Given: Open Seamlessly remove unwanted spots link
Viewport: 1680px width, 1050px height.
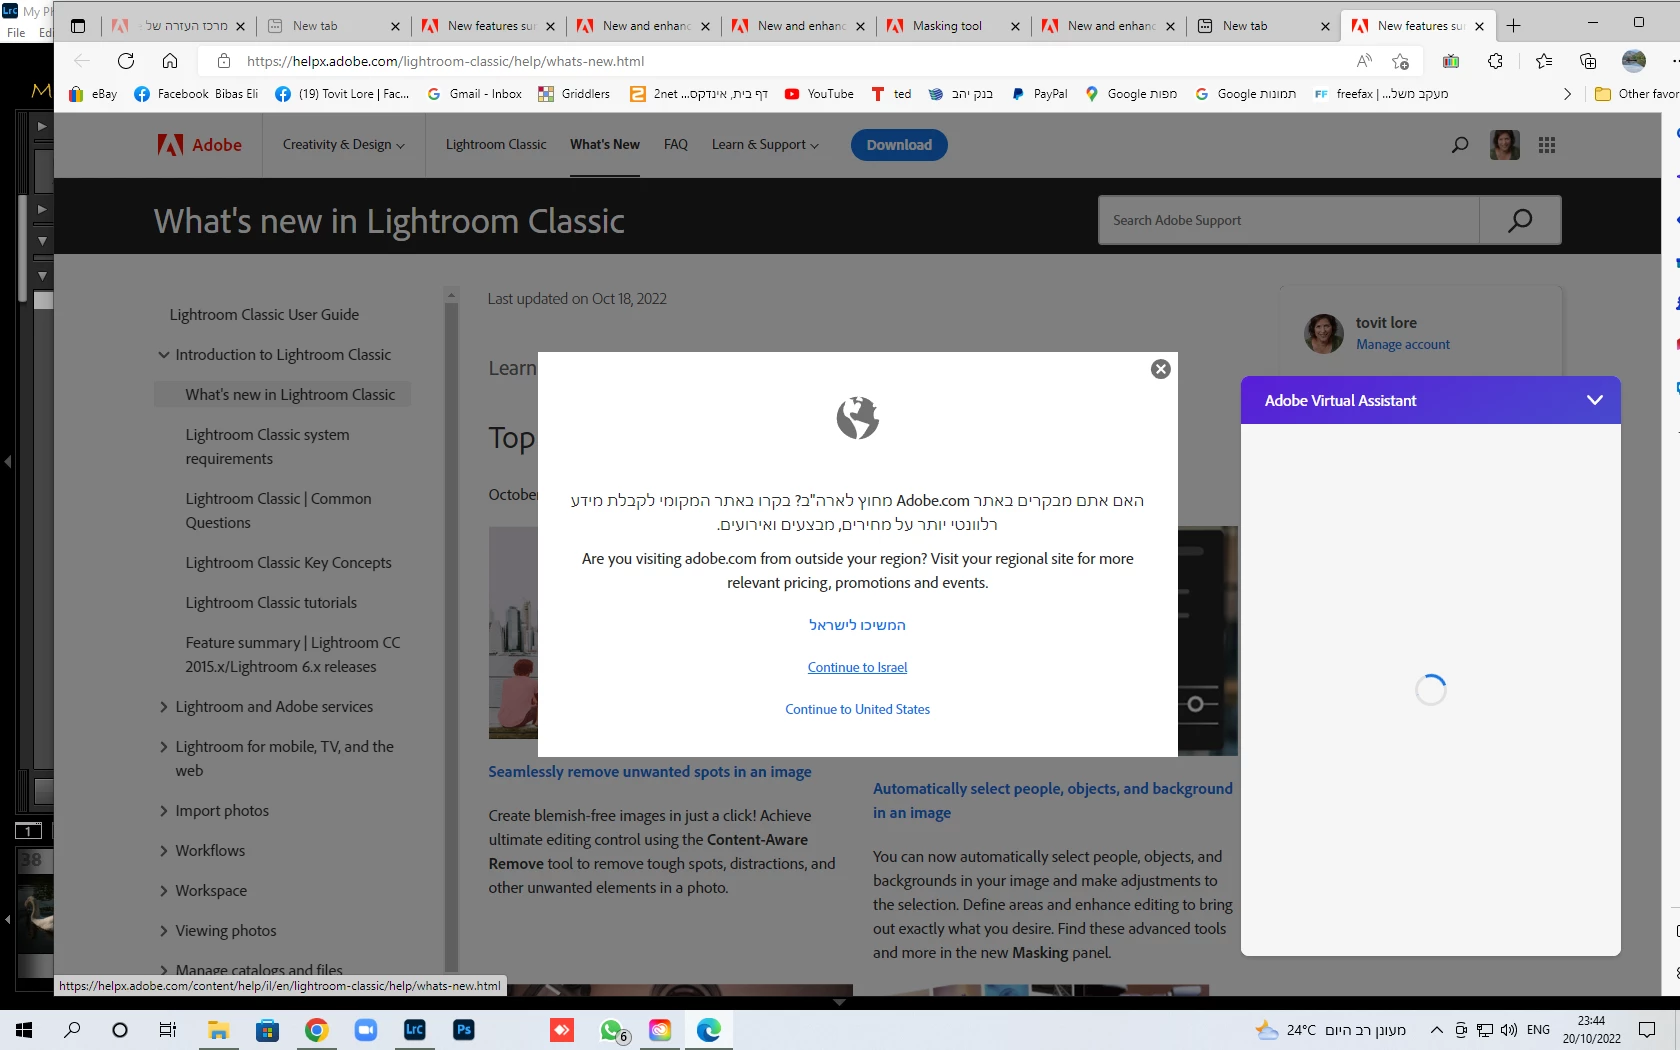Looking at the screenshot, I should point(650,772).
